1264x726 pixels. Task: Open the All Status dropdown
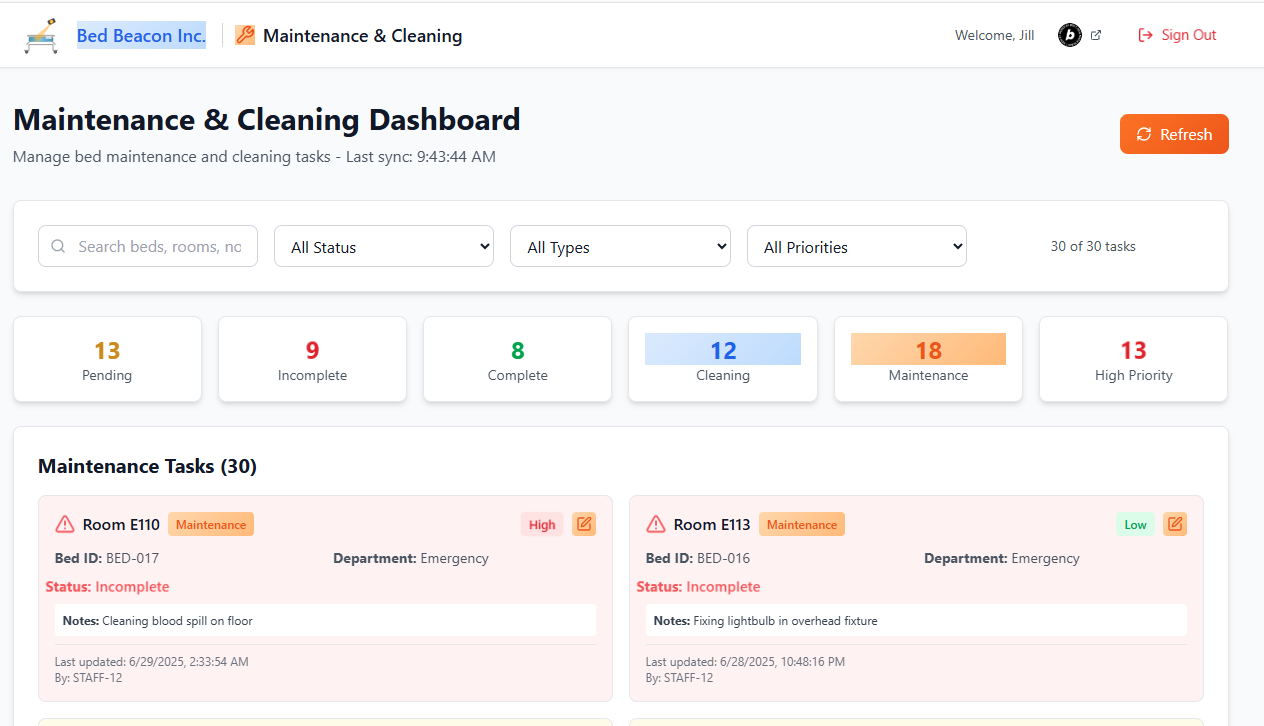[x=384, y=246]
